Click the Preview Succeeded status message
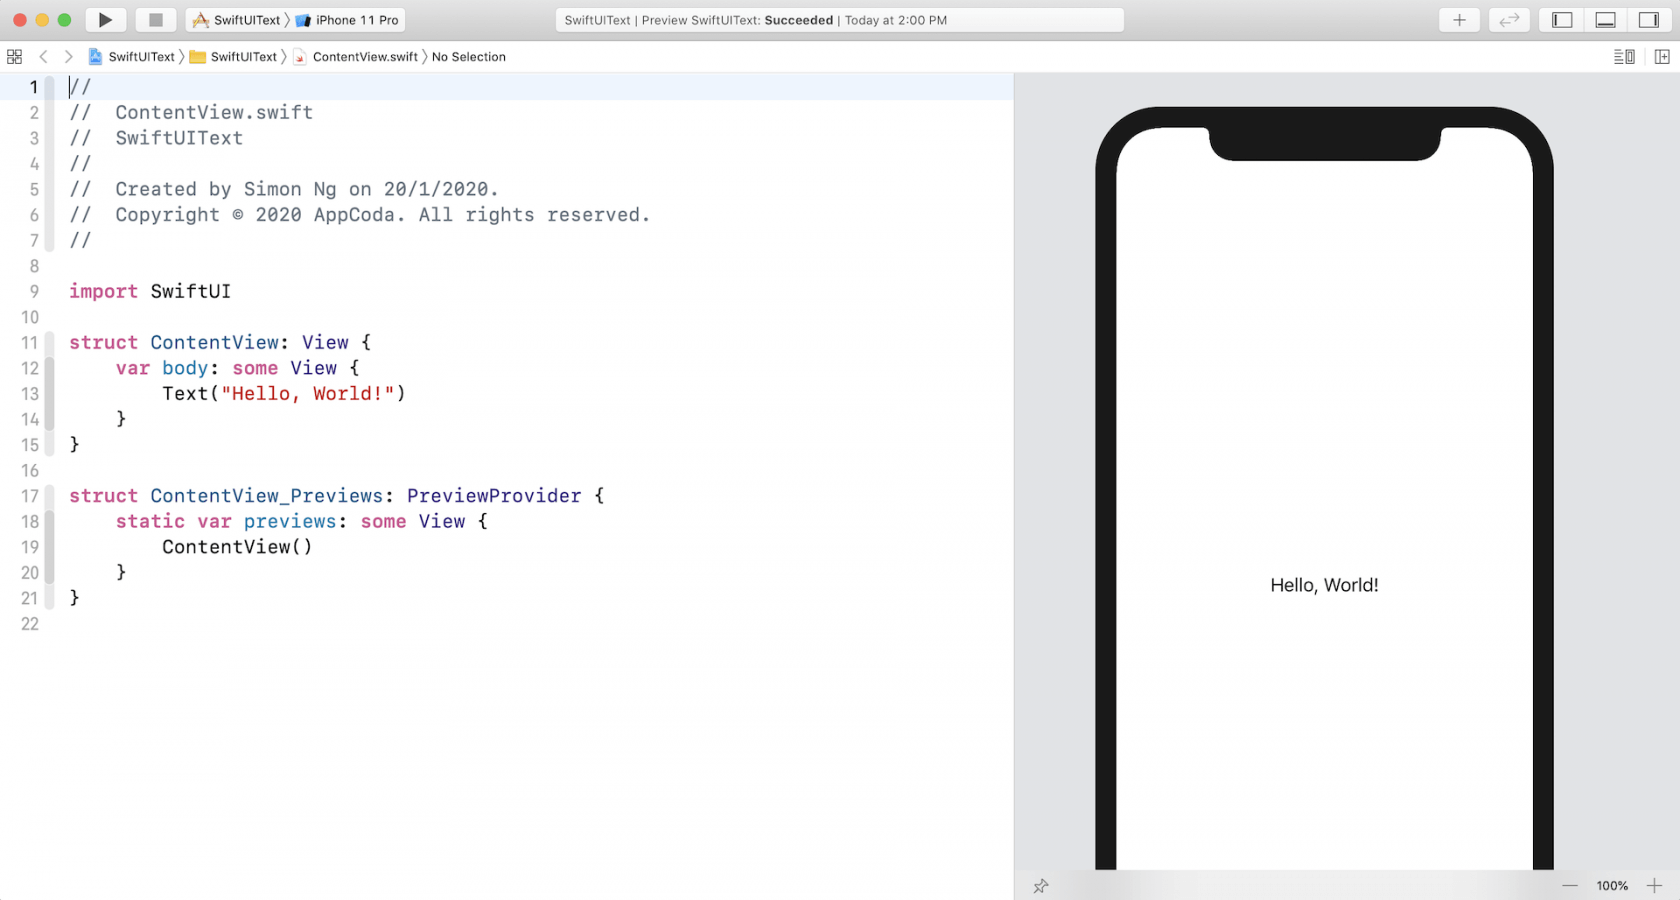1680x900 pixels. click(x=840, y=20)
